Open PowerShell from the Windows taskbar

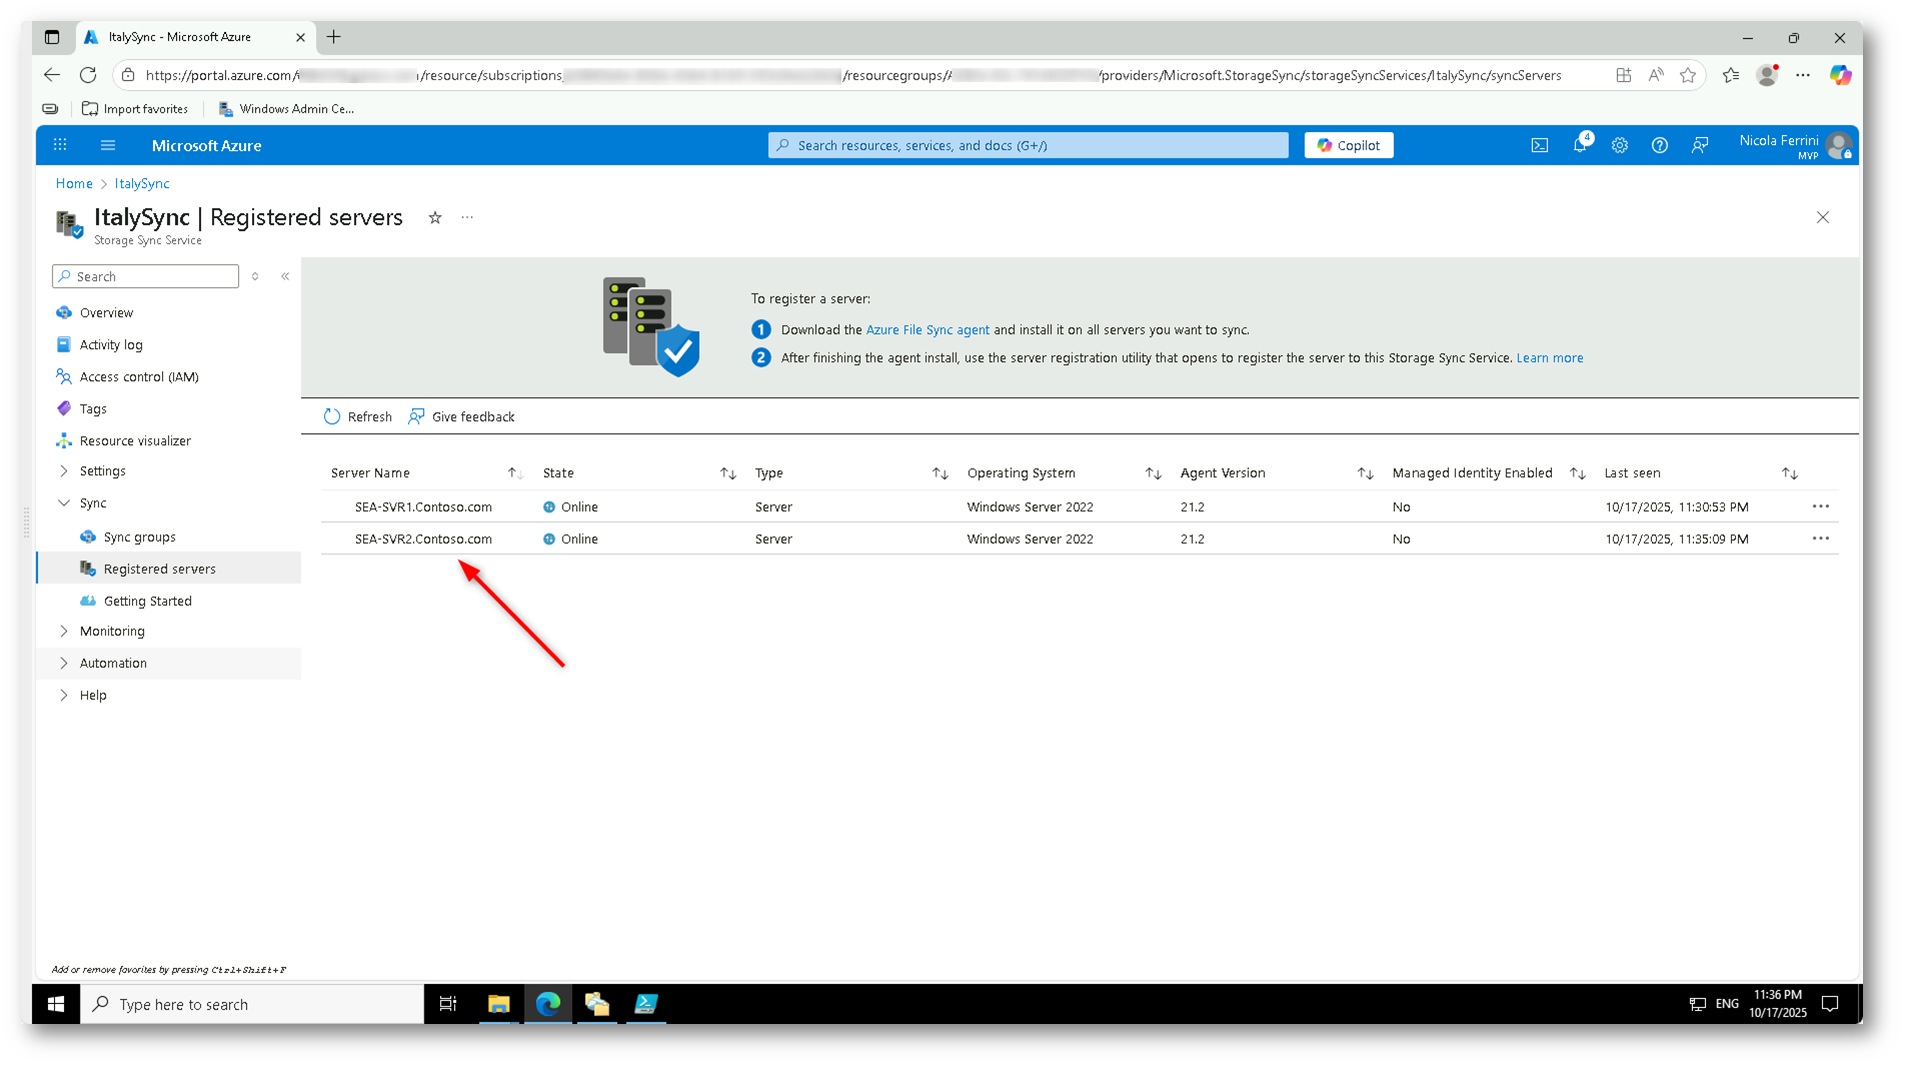click(x=646, y=1004)
